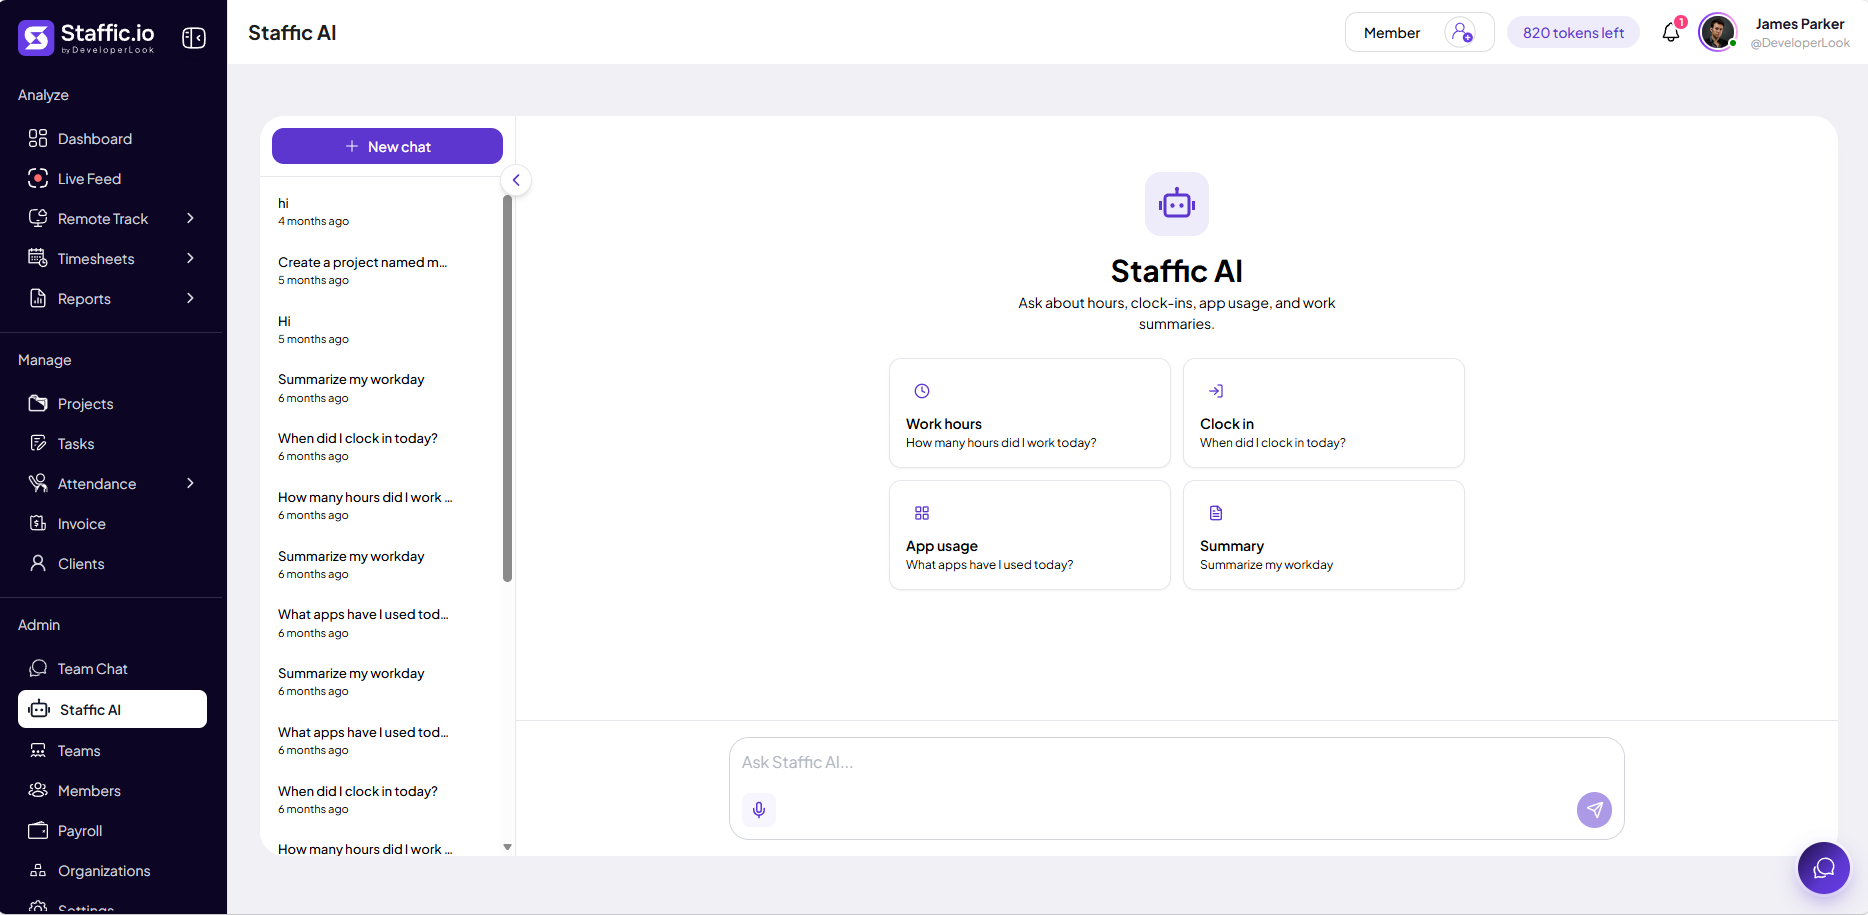This screenshot has width=1868, height=915.
Task: Select Clock in suggestion card
Action: [1324, 413]
